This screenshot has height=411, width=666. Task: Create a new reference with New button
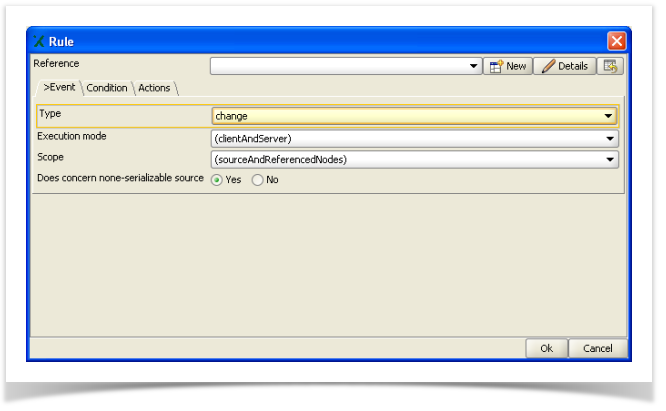[507, 66]
